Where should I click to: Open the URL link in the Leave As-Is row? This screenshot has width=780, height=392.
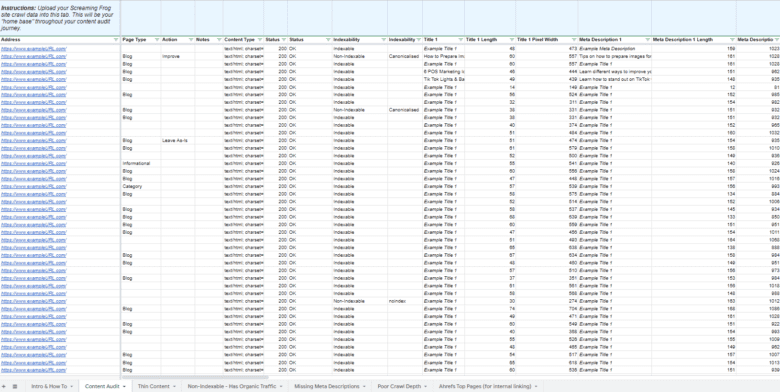(x=34, y=141)
